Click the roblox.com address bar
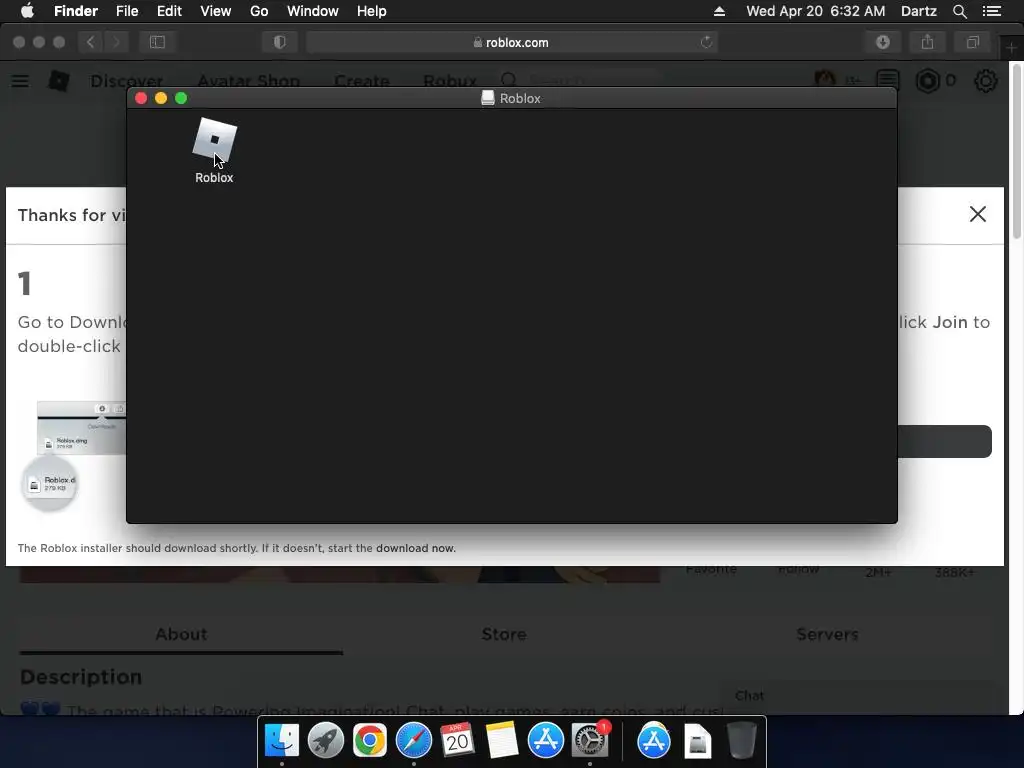This screenshot has height=768, width=1024. (511, 42)
